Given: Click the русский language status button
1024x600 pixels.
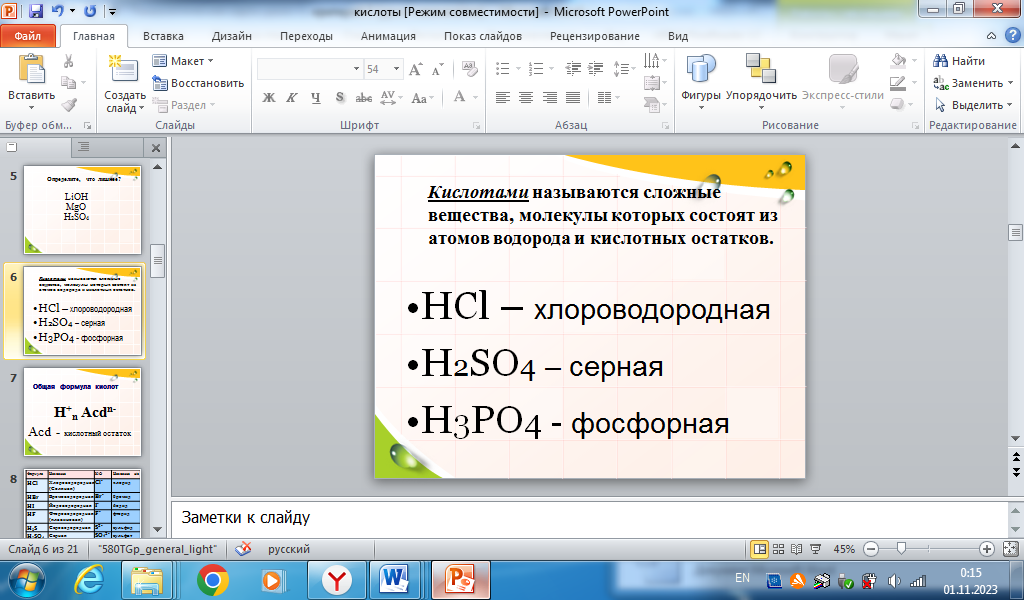Looking at the screenshot, I should click(x=289, y=549).
